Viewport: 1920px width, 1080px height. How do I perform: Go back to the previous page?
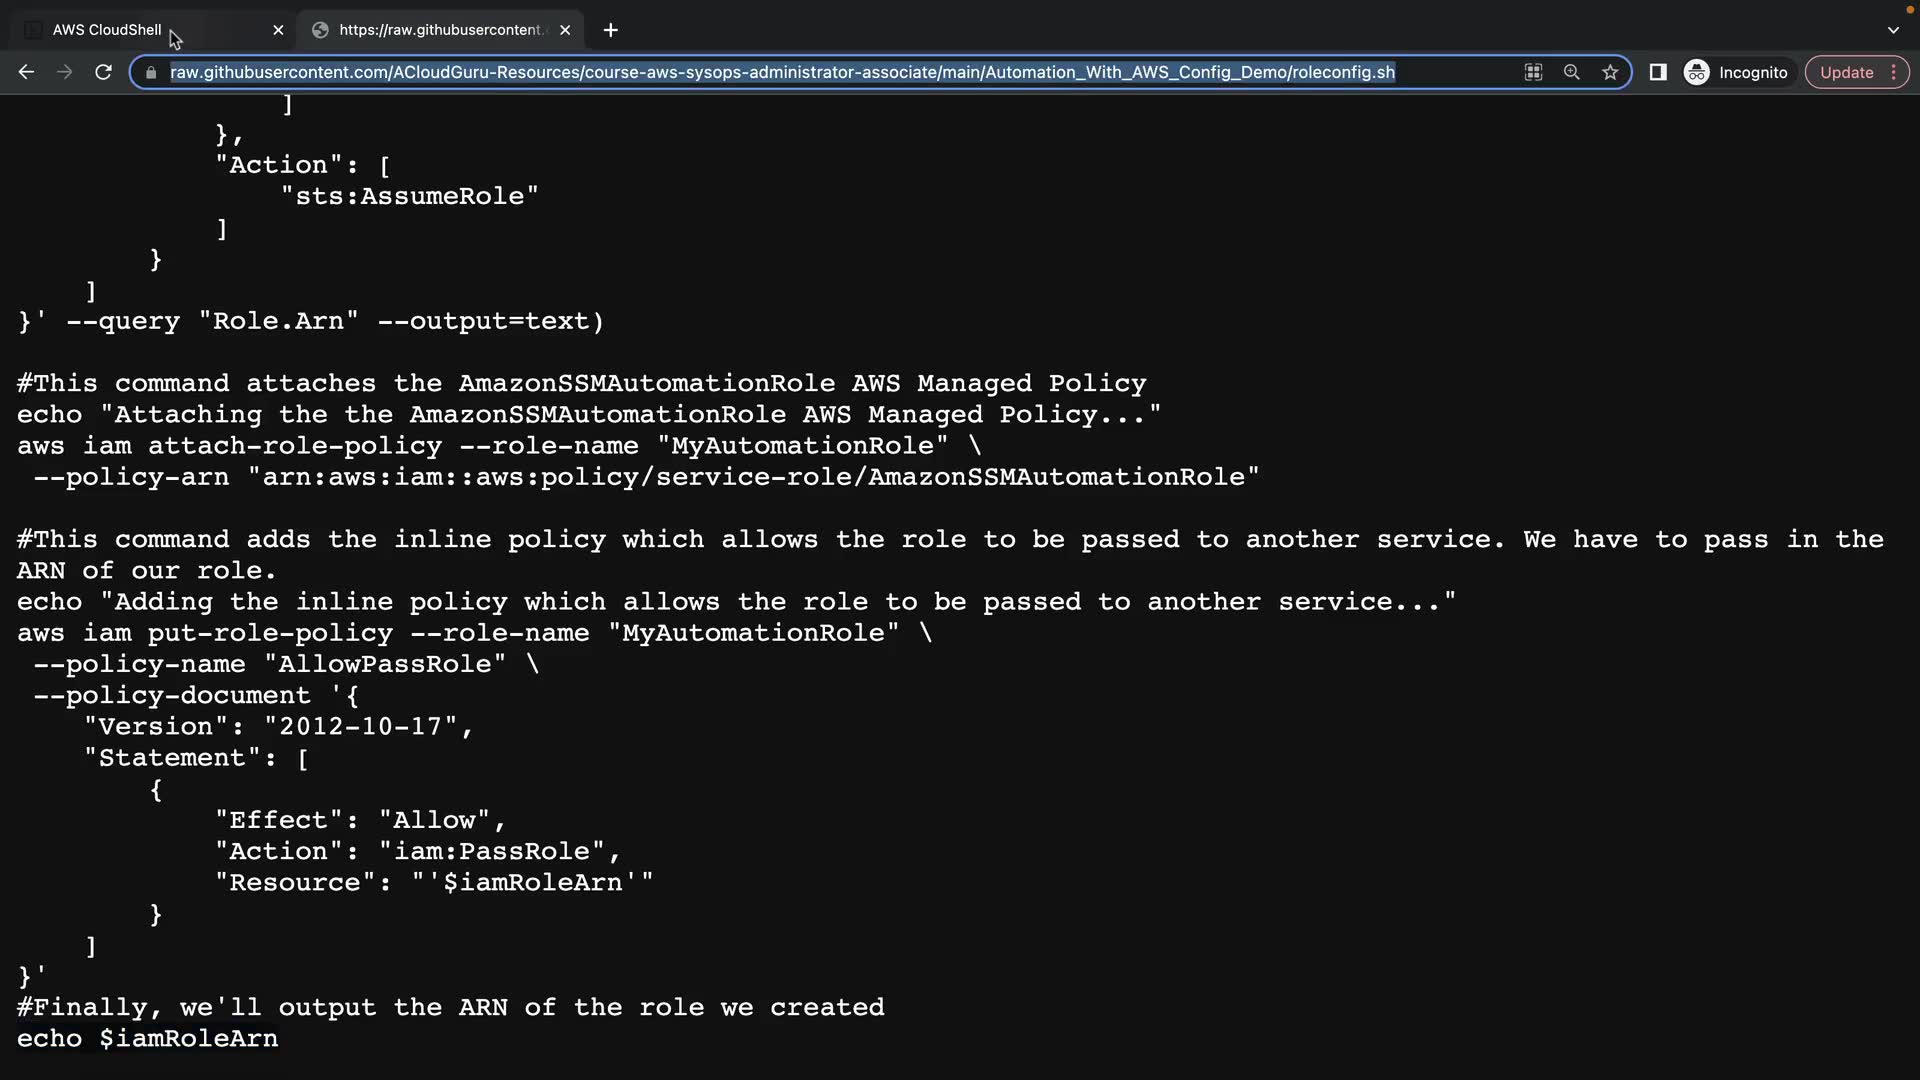tap(27, 72)
